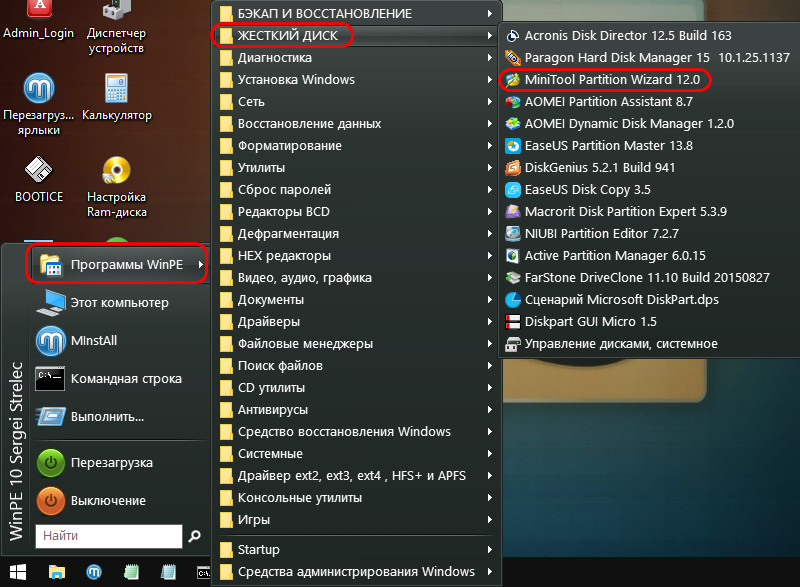Click the Windows Start button on taskbar
Image resolution: width=800 pixels, height=587 pixels.
18,572
